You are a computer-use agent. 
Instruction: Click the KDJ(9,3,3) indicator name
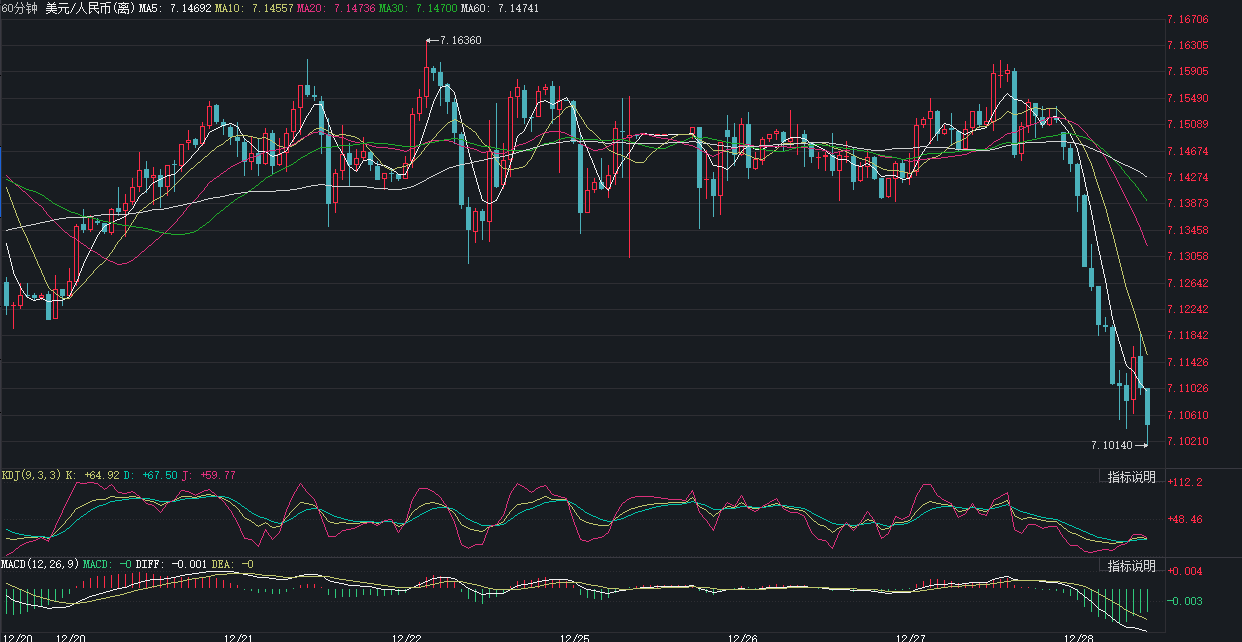pyautogui.click(x=31, y=475)
